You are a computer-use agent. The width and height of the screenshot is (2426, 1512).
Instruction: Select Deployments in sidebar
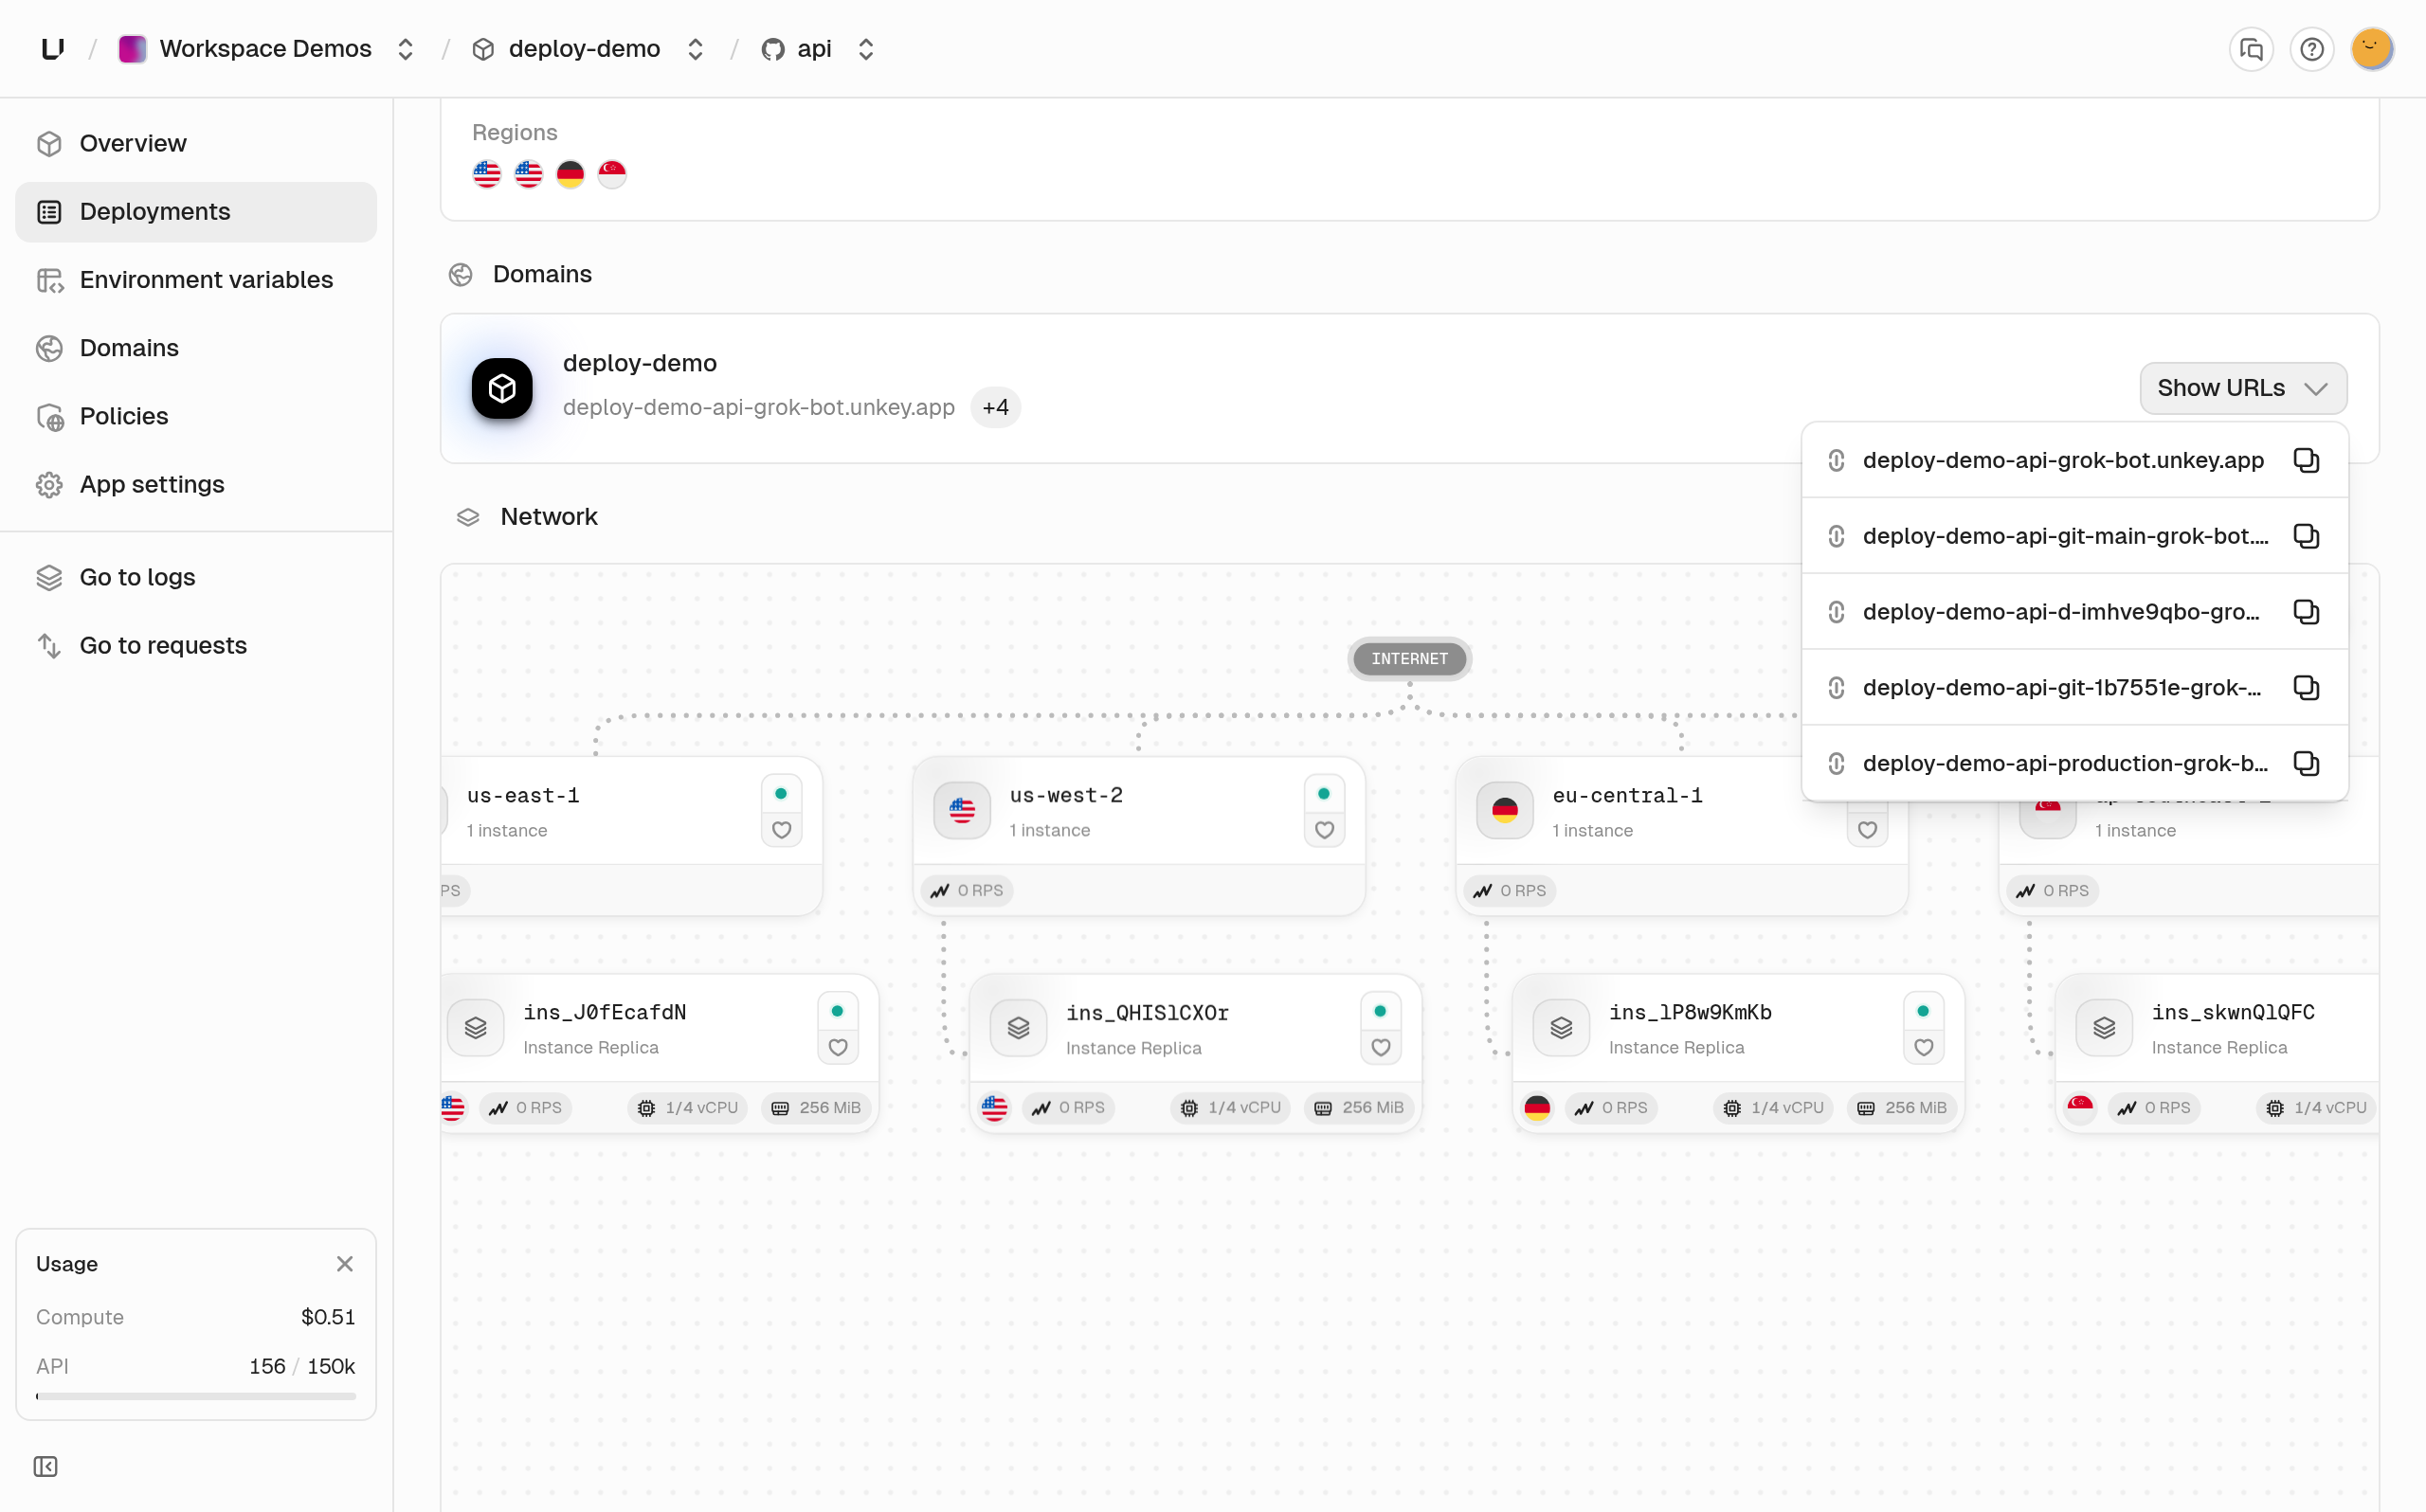tap(196, 211)
